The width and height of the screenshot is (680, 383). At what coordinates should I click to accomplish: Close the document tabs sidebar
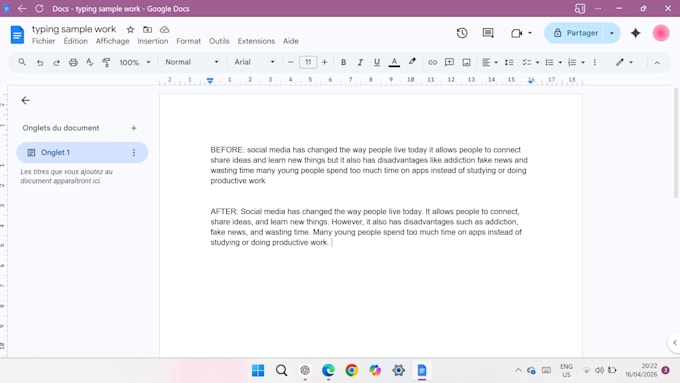click(26, 101)
